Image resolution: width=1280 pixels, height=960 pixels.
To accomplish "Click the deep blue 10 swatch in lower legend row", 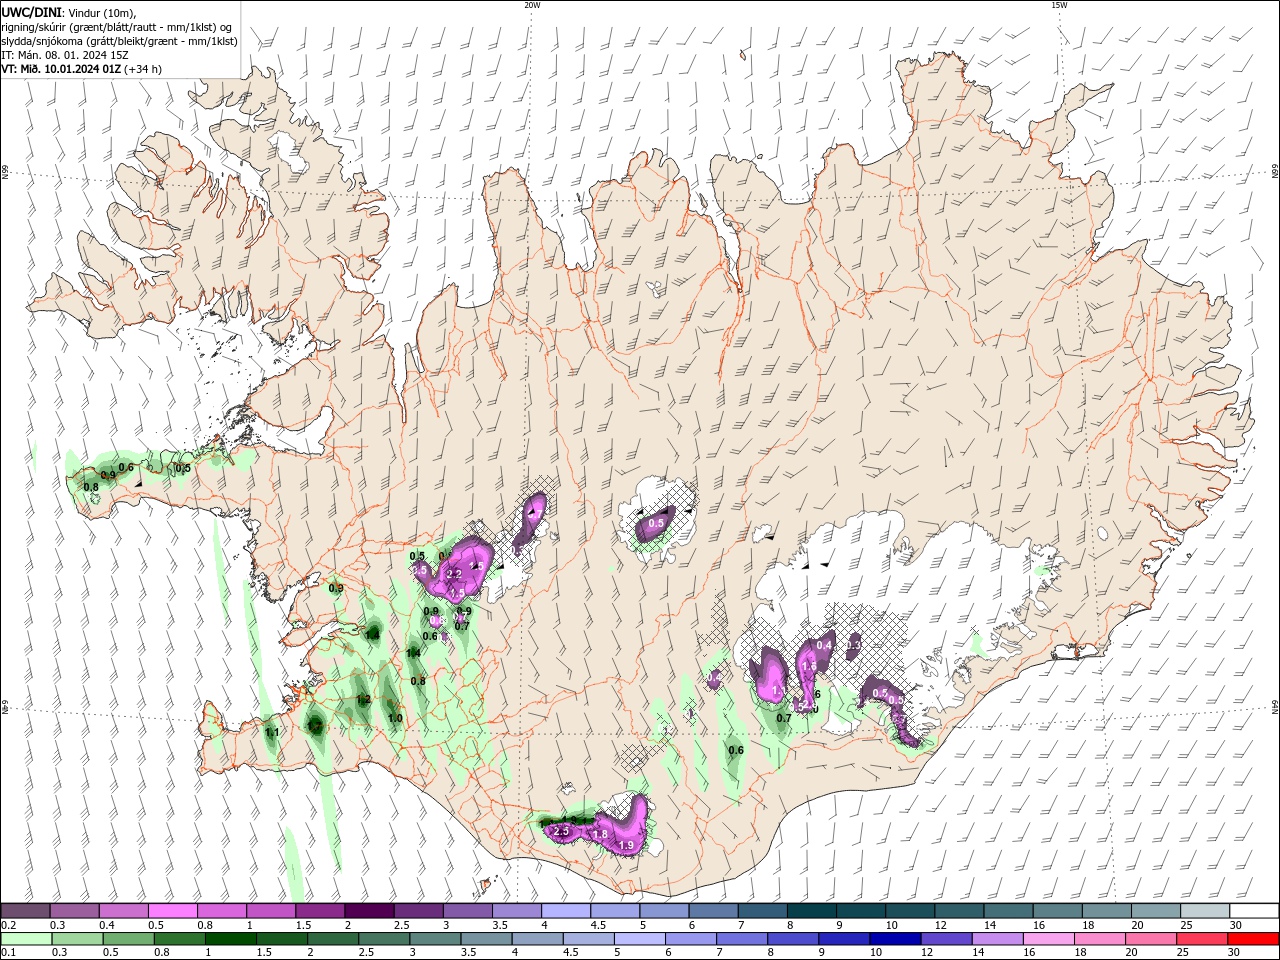I will tap(894, 939).
